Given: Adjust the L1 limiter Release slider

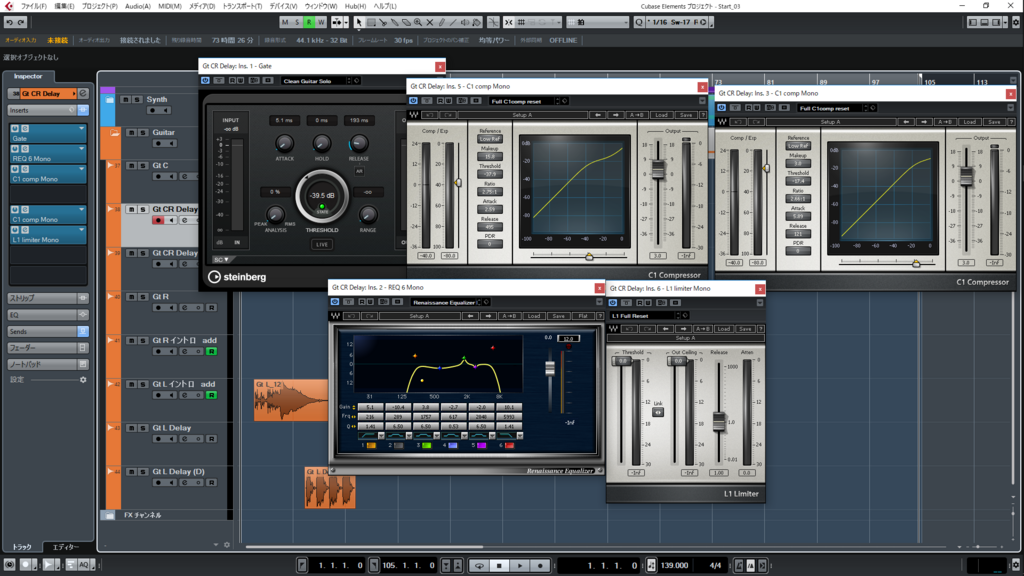Looking at the screenshot, I should 718,422.
